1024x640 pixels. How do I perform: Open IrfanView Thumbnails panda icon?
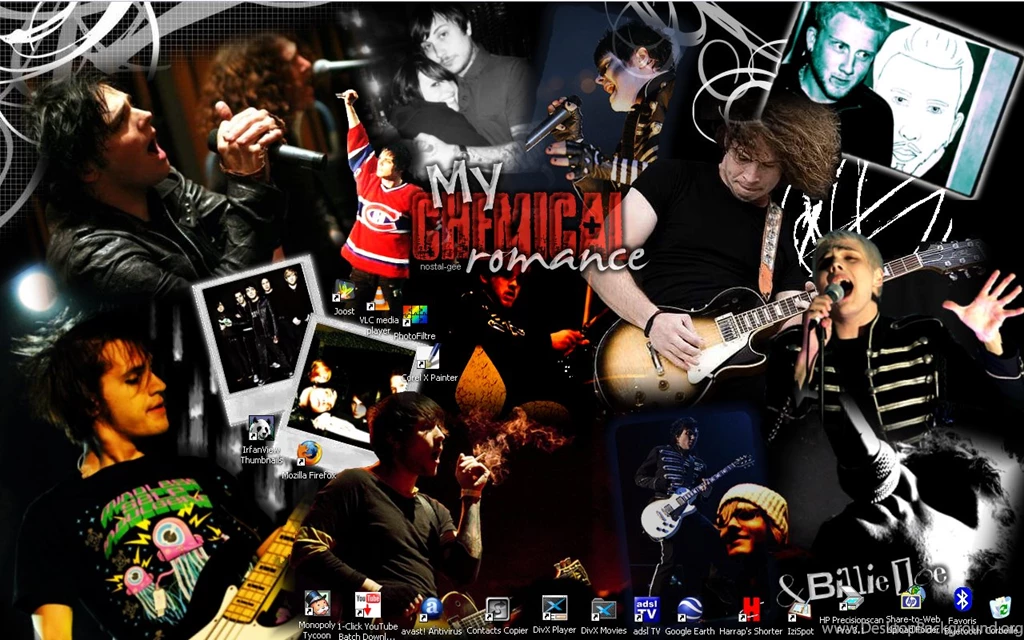(261, 429)
